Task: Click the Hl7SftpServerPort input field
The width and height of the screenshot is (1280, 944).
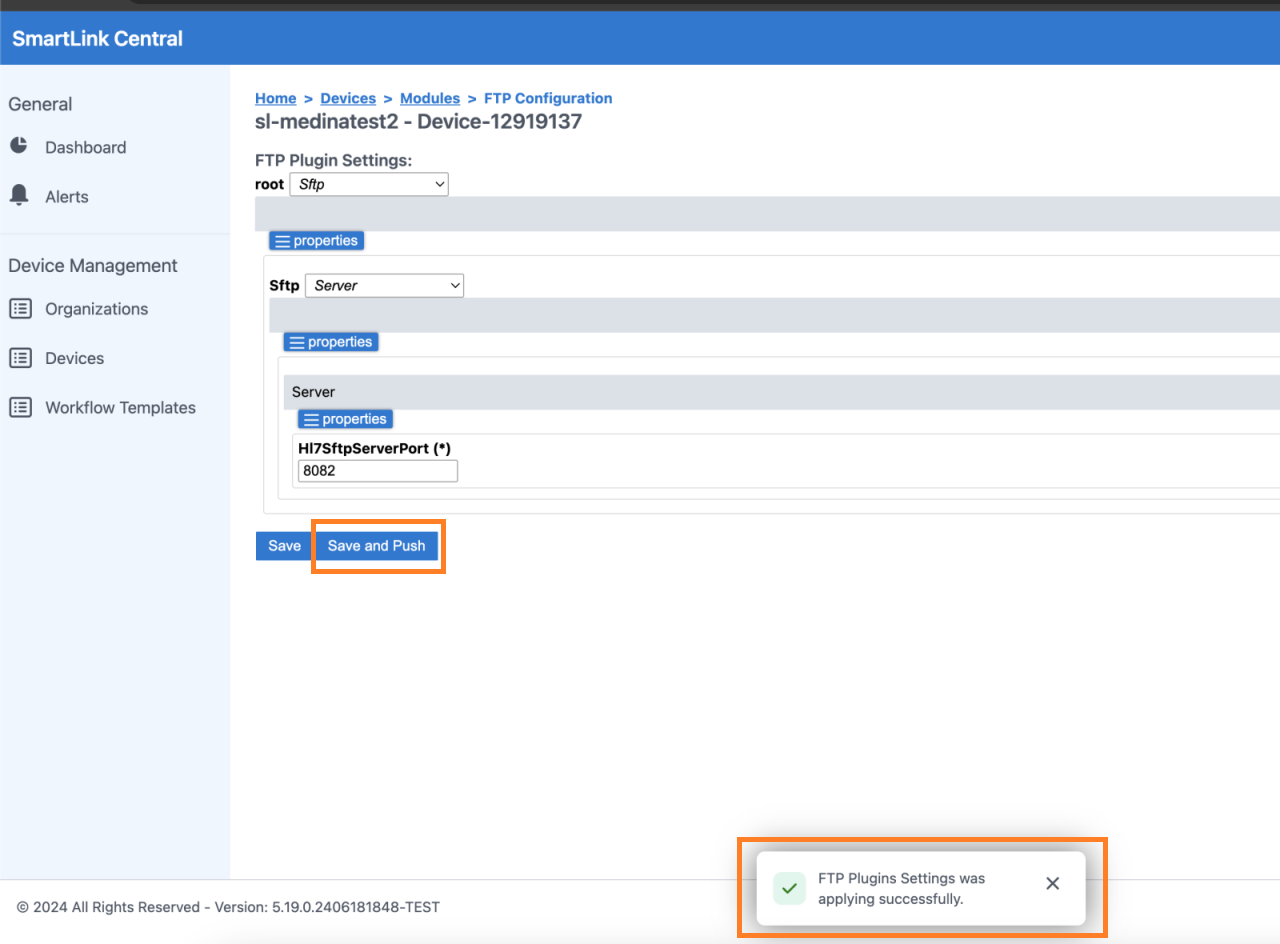Action: coord(377,471)
